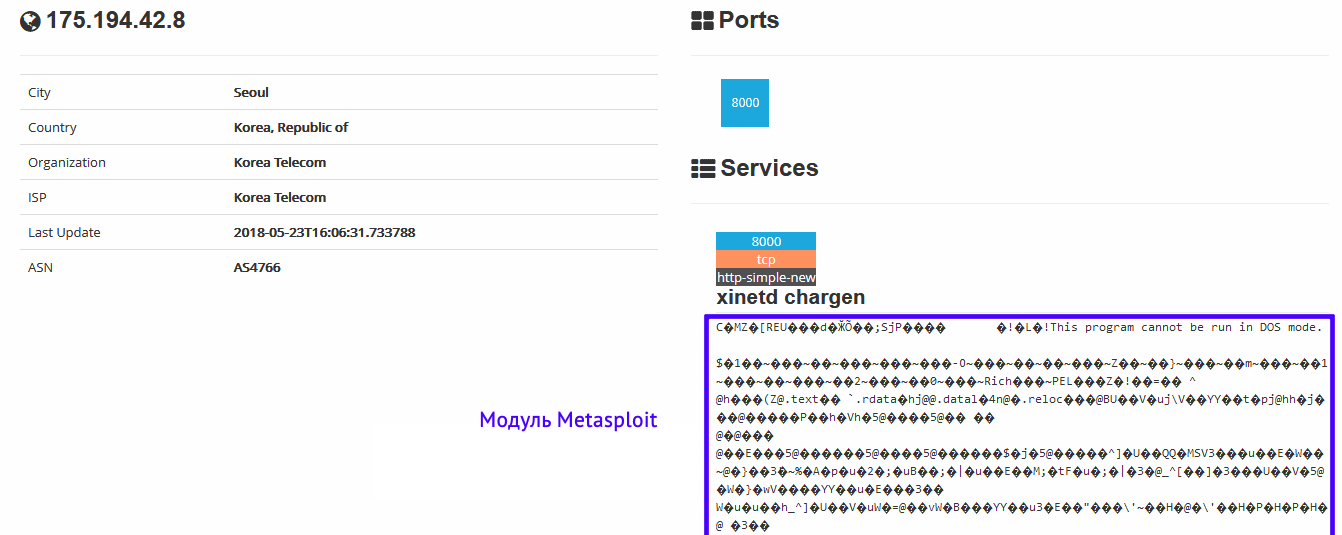Click the IP address heading 175.194.42.8
The height and width of the screenshot is (535, 1342).
pos(115,21)
